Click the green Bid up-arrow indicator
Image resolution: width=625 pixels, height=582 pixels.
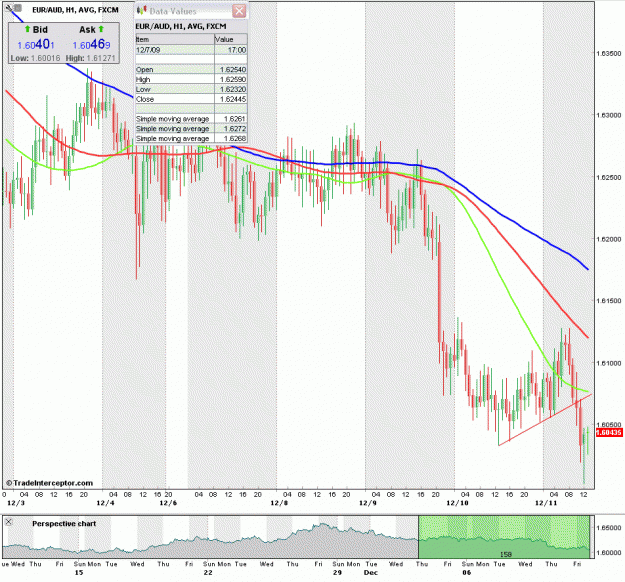point(28,29)
